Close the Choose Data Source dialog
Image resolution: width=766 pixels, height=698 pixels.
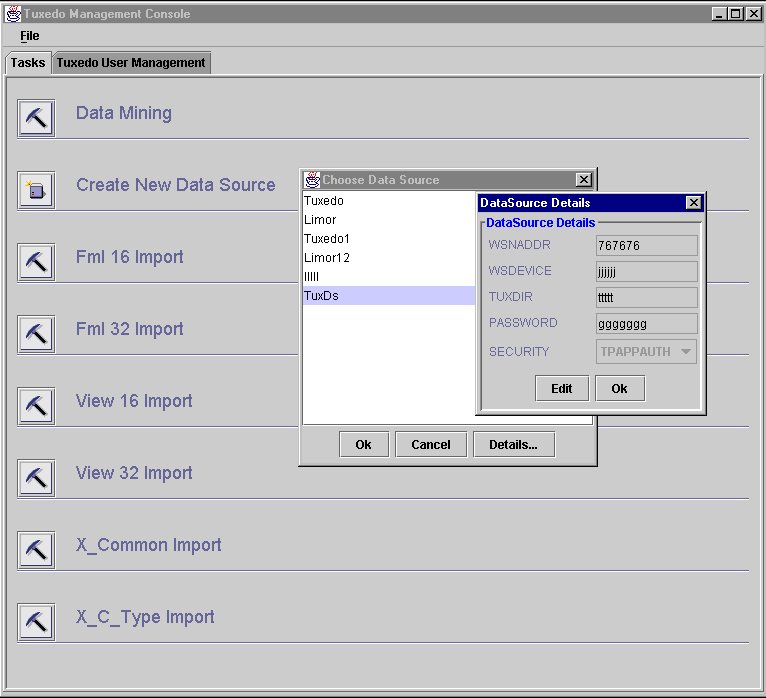(584, 180)
